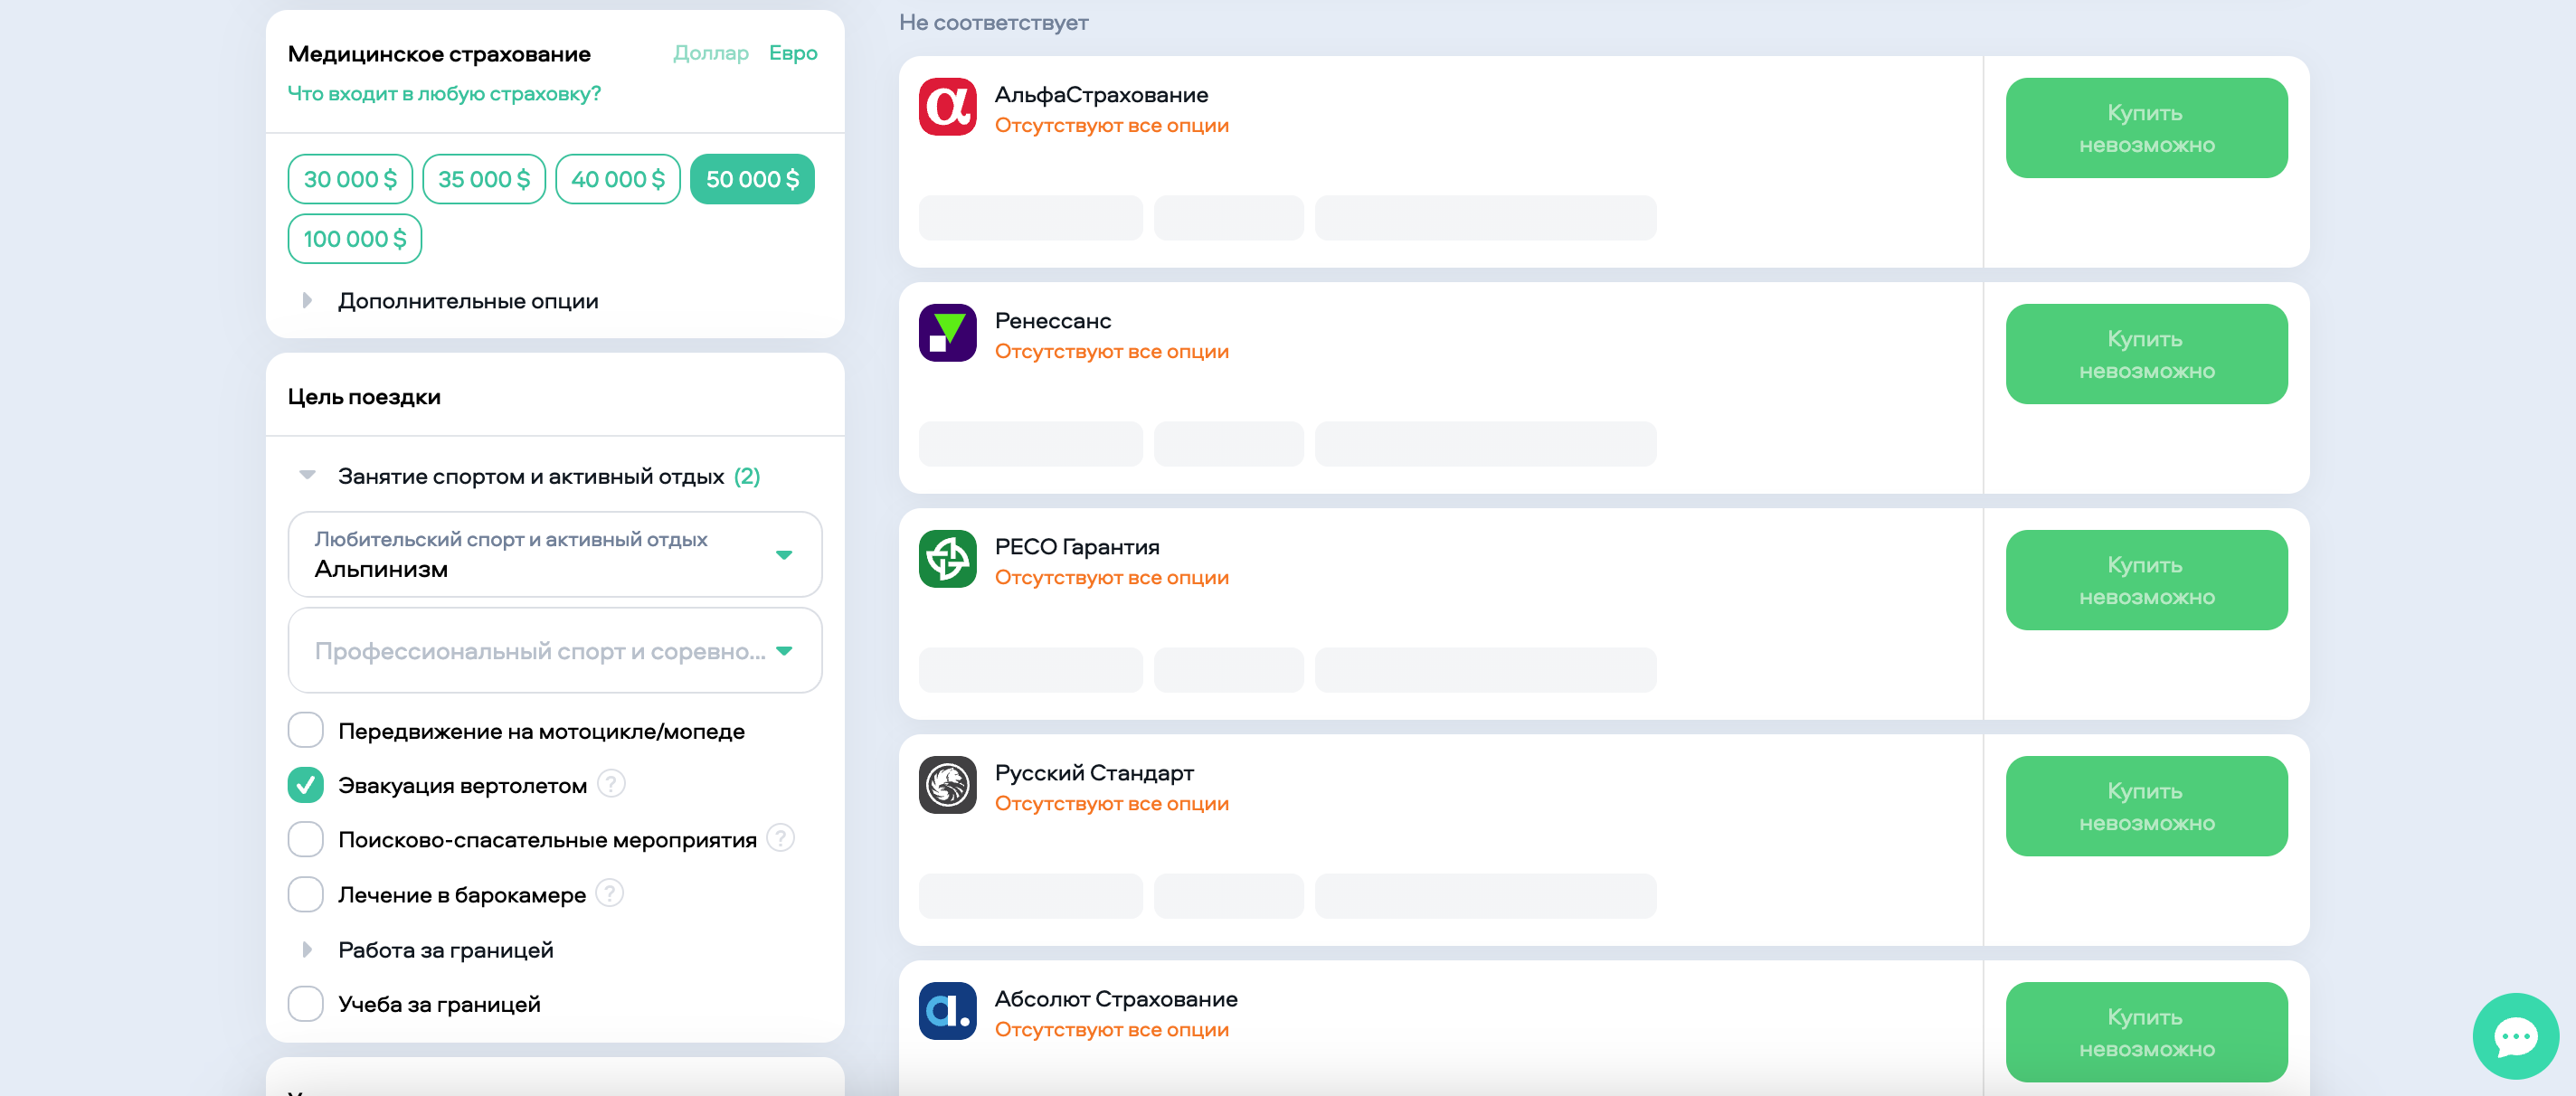Click the РЕСО Гарантия logo icon
The width and height of the screenshot is (2576, 1096).
947,559
